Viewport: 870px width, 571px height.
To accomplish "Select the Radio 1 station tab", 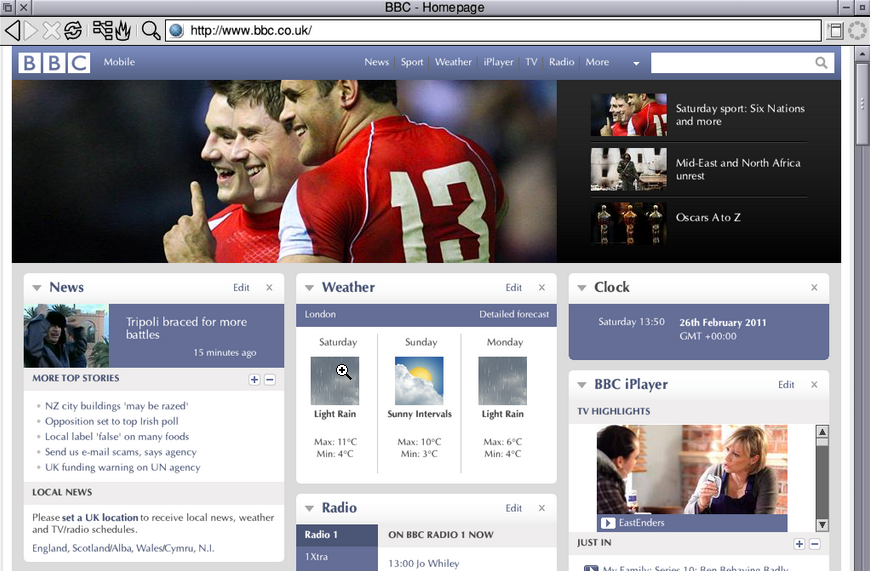I will click(337, 535).
